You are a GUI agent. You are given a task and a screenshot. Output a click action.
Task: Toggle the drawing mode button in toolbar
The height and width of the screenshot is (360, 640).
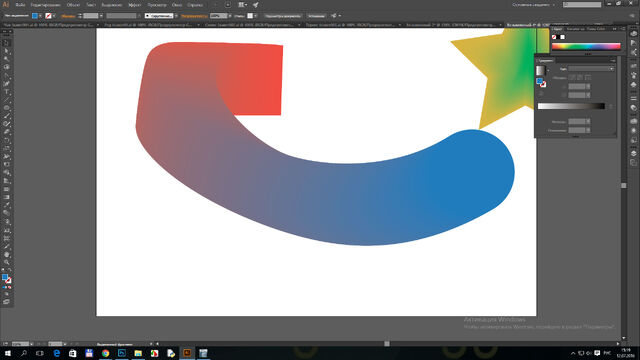tap(7, 294)
